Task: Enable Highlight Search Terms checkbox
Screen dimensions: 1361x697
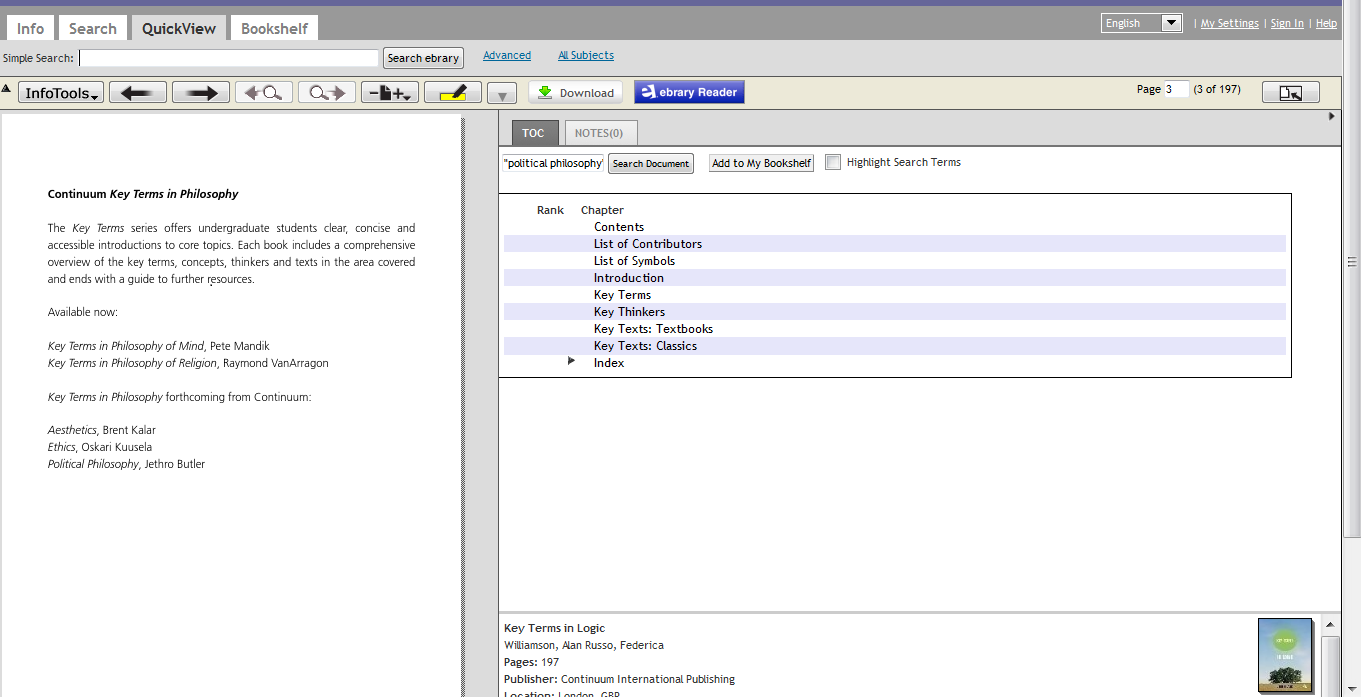Action: click(833, 163)
